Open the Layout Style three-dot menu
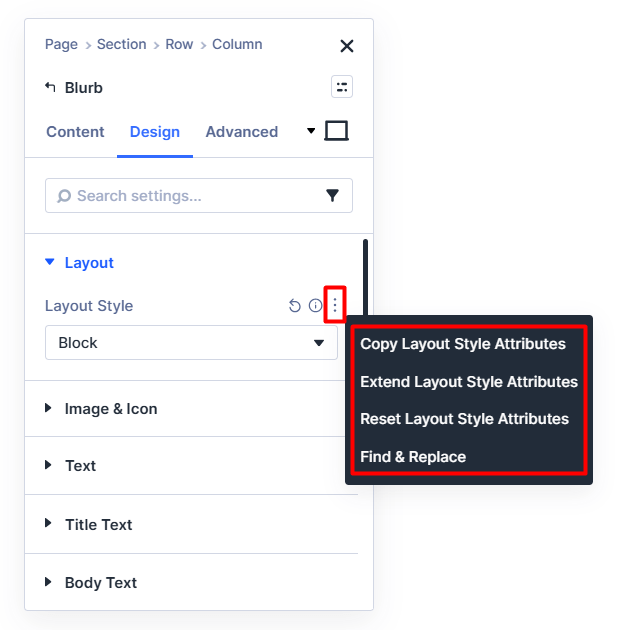This screenshot has width=620, height=630. pos(335,306)
